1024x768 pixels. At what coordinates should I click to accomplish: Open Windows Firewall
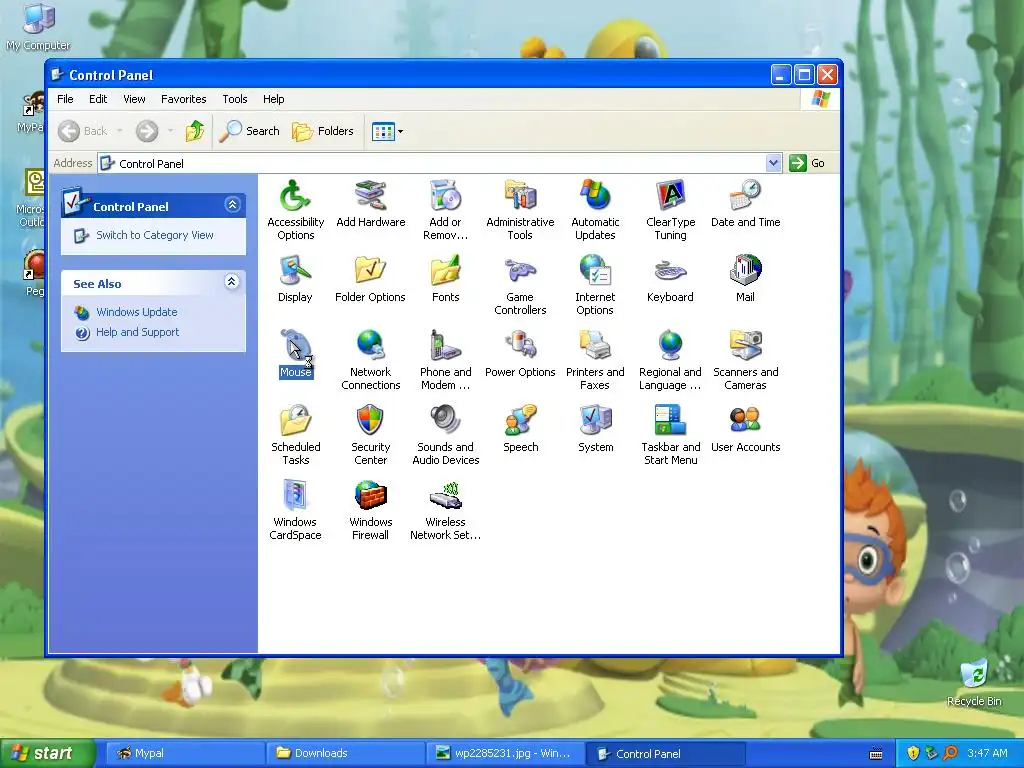click(370, 511)
